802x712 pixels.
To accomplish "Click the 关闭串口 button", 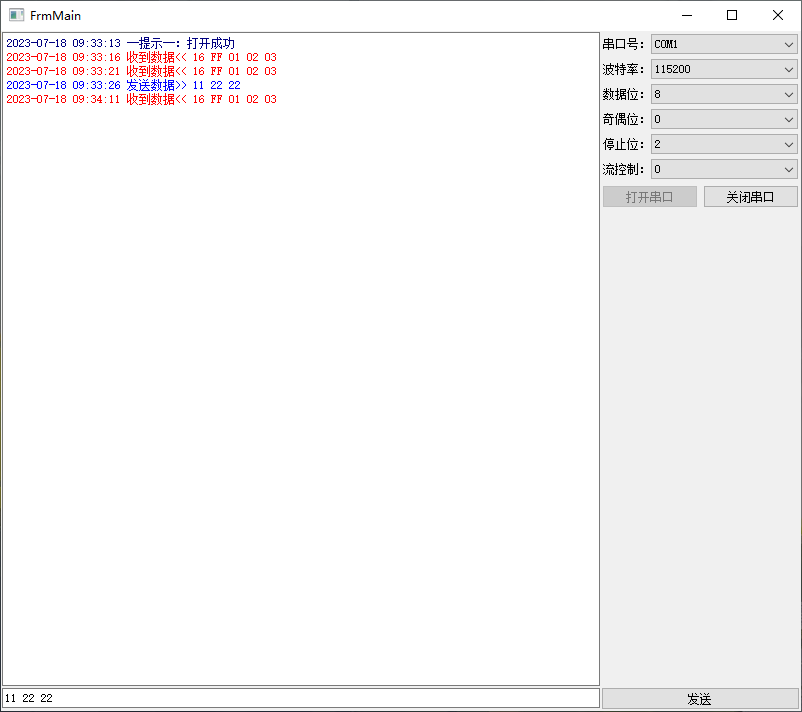I will click(x=750, y=197).
